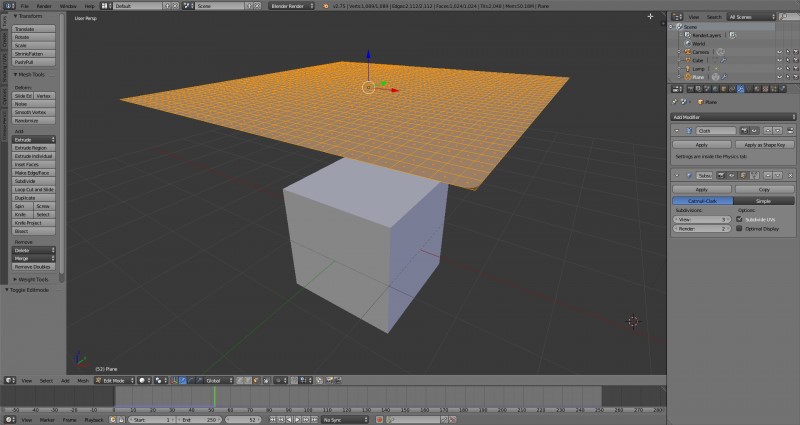This screenshot has height=425, width=800.
Task: Open the Window menu
Action: 68,6
